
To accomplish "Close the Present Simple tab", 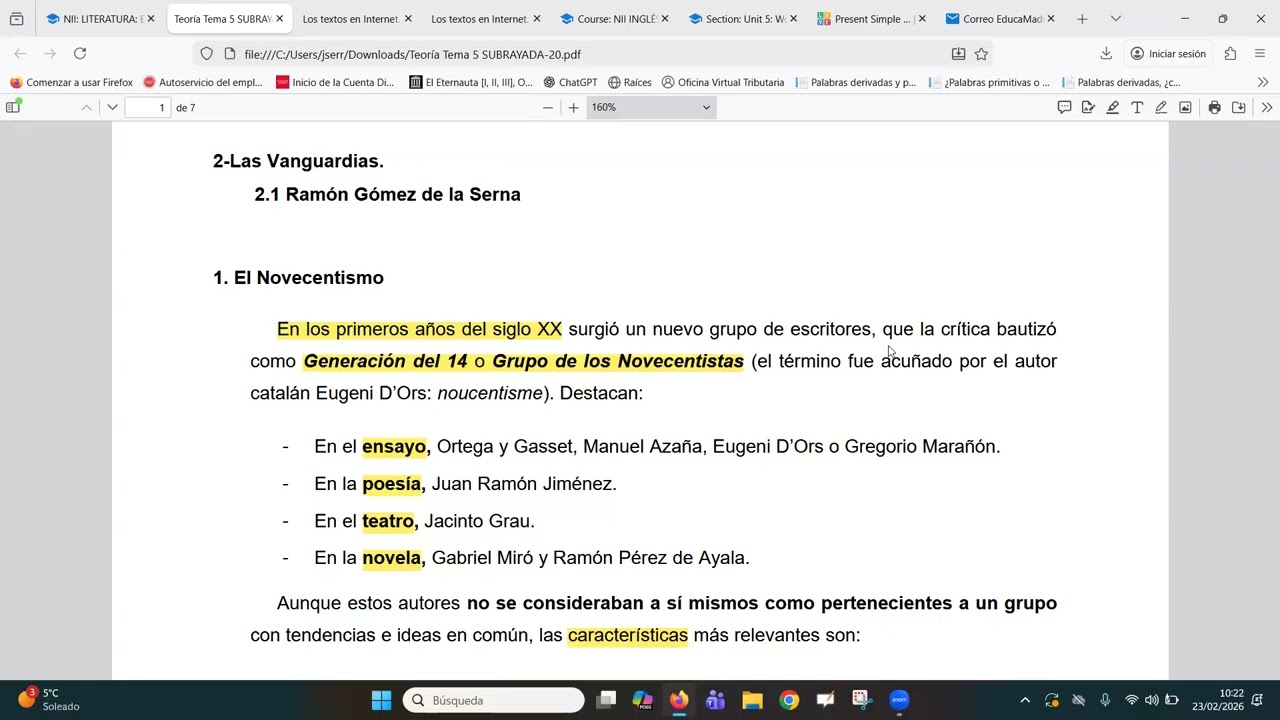I will click(922, 19).
